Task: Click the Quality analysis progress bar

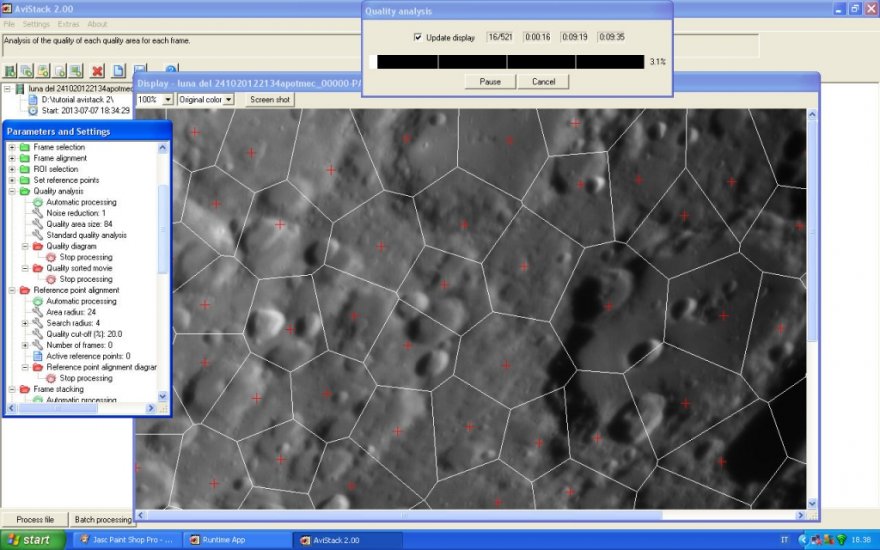Action: pos(507,62)
